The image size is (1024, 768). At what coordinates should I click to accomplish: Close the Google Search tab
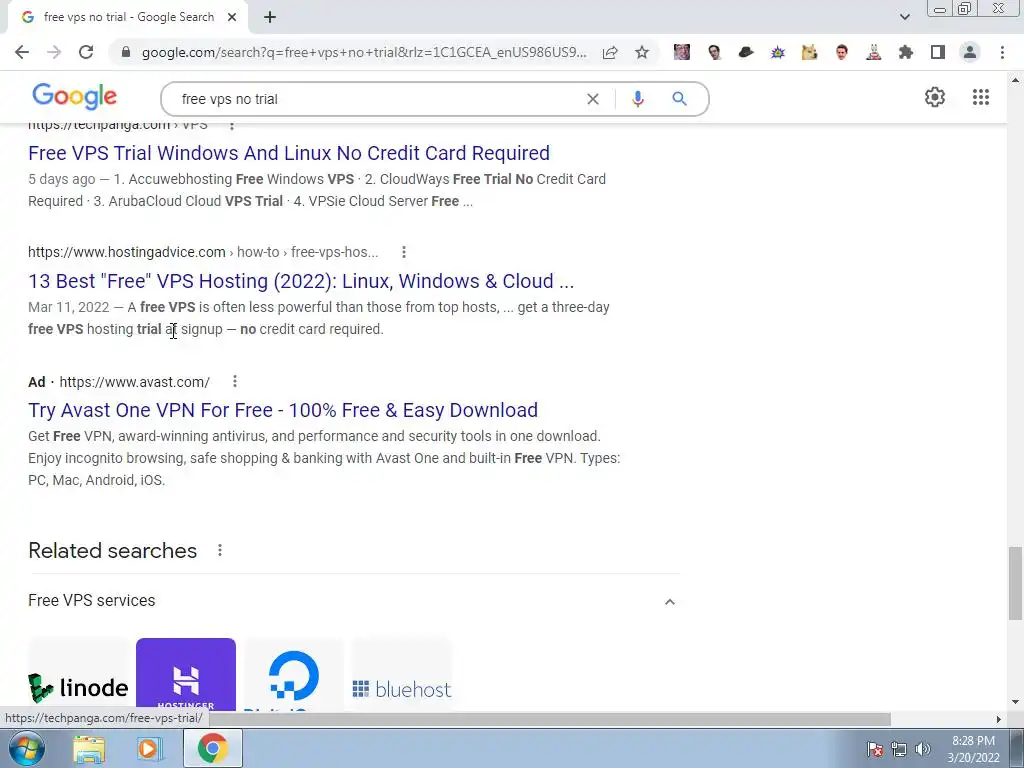(232, 18)
